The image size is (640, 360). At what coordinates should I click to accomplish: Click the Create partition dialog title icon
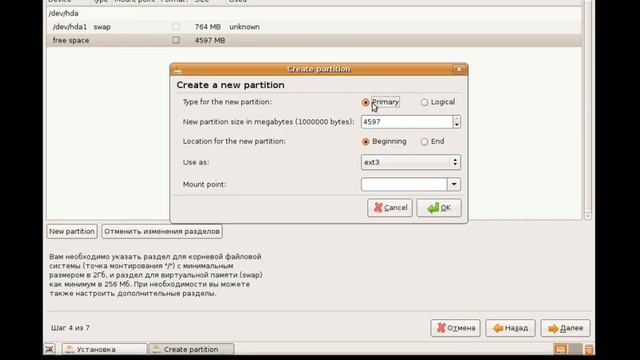178,70
